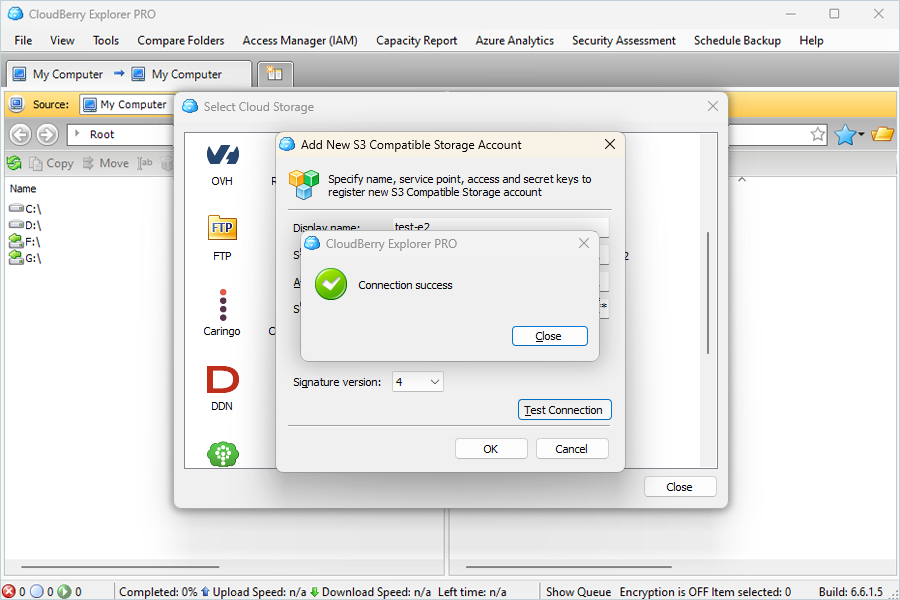Click the Move toolbar button
This screenshot has height=600, width=900.
tap(106, 164)
